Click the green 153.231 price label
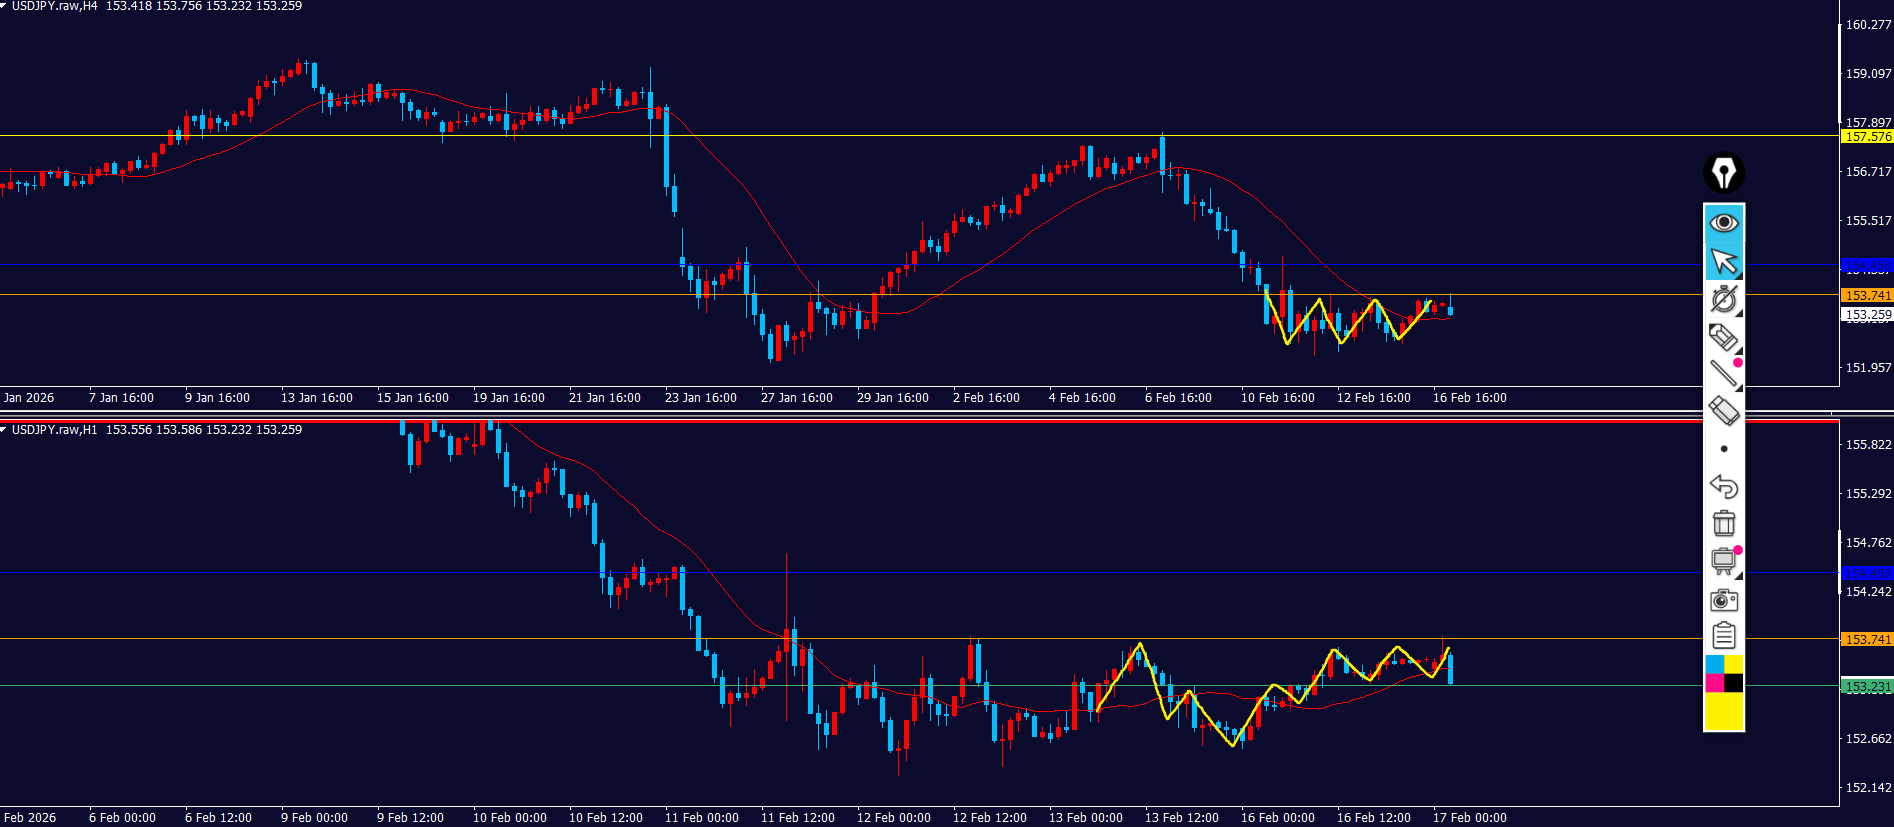 (1867, 687)
